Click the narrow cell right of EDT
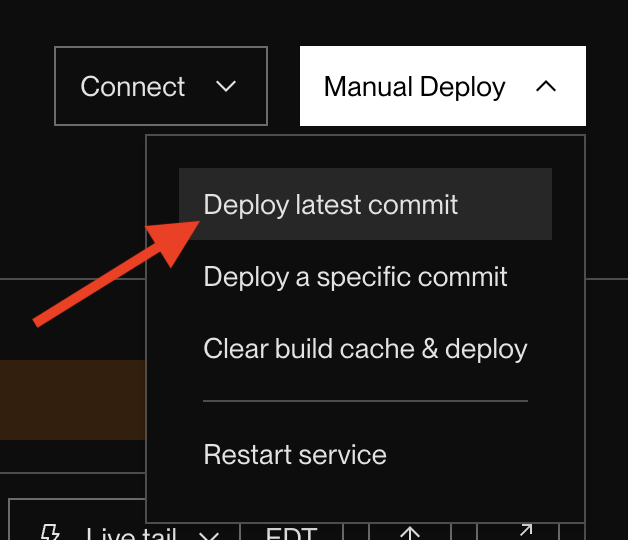The width and height of the screenshot is (628, 540). click(356, 532)
